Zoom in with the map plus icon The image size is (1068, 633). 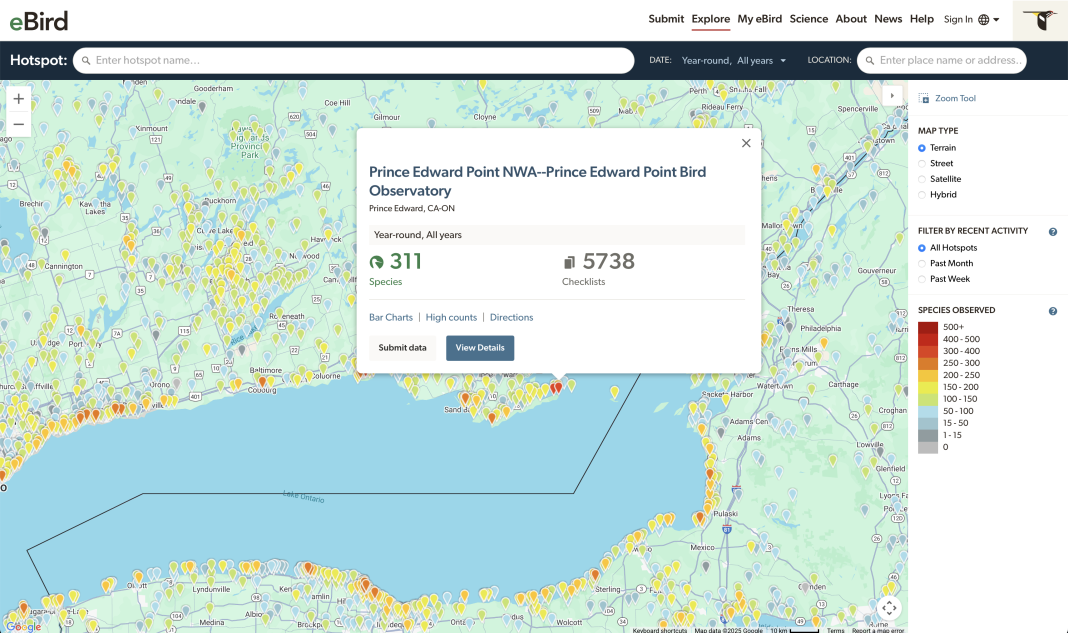[18, 99]
